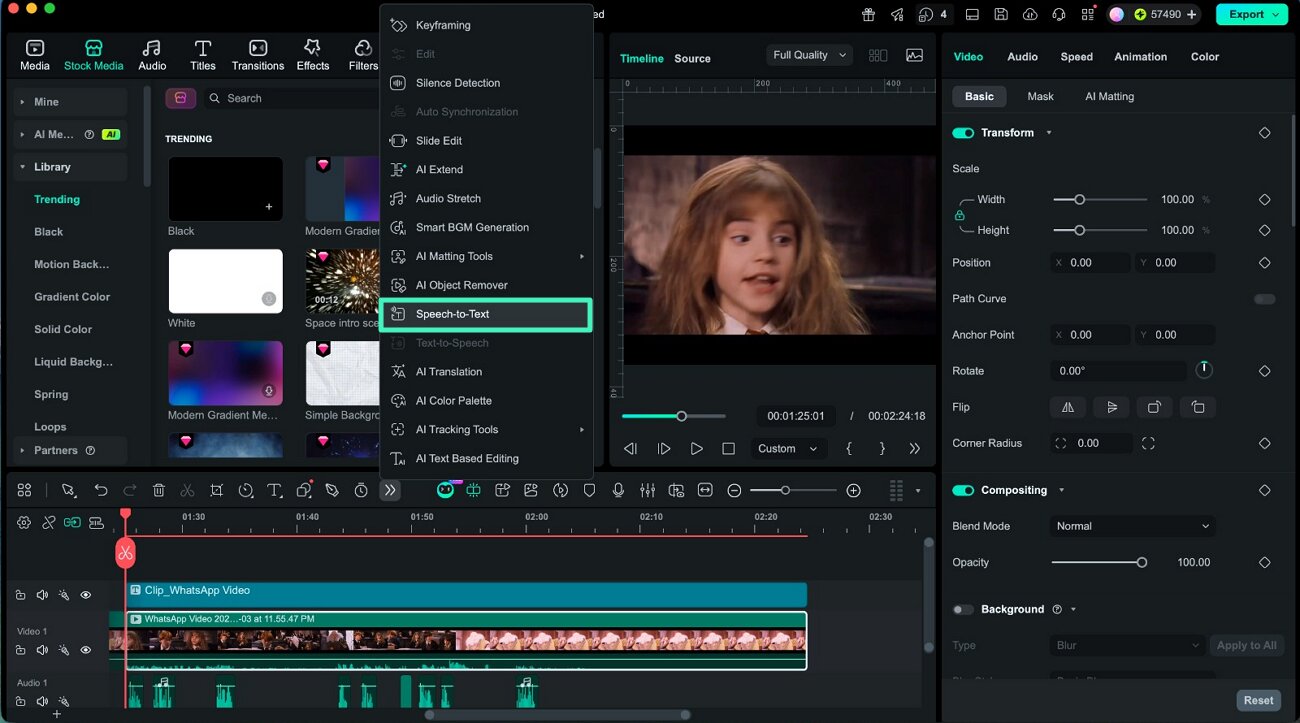Viewport: 1300px width, 723px height.
Task: Click the save project floppy icon
Action: pyautogui.click(x=1001, y=14)
